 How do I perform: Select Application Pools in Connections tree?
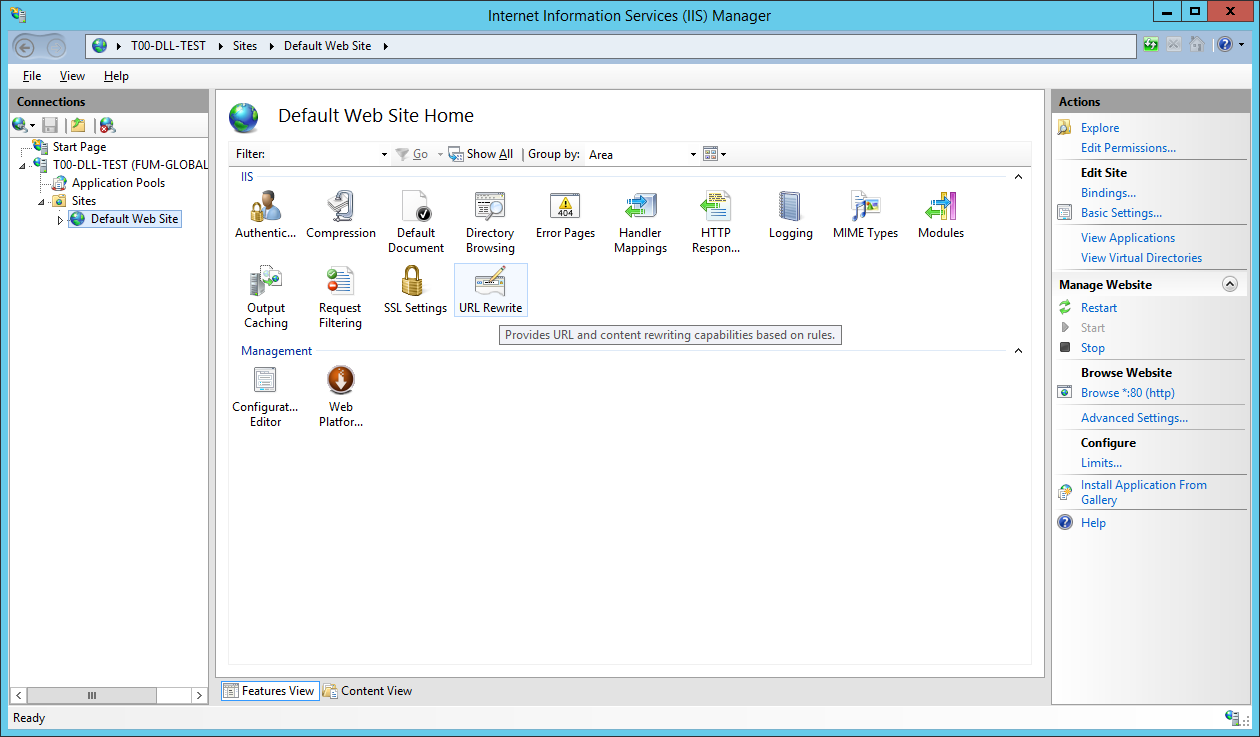(x=118, y=183)
